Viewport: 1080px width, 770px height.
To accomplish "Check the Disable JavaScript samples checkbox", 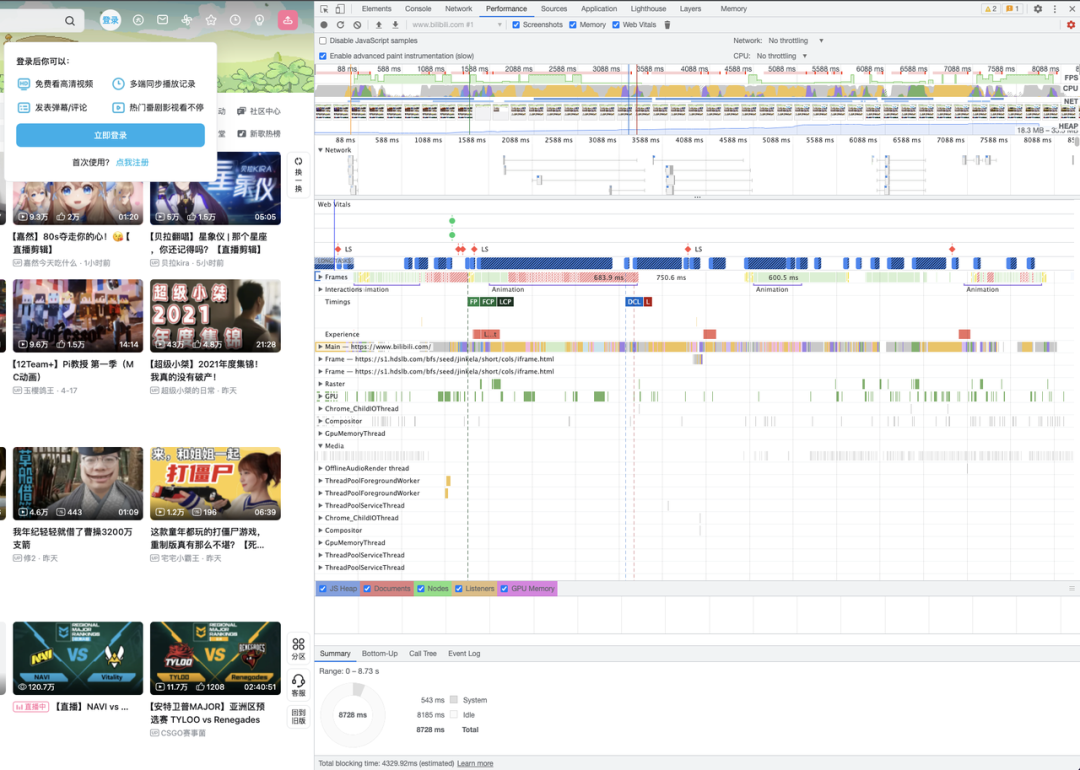I will [321, 40].
